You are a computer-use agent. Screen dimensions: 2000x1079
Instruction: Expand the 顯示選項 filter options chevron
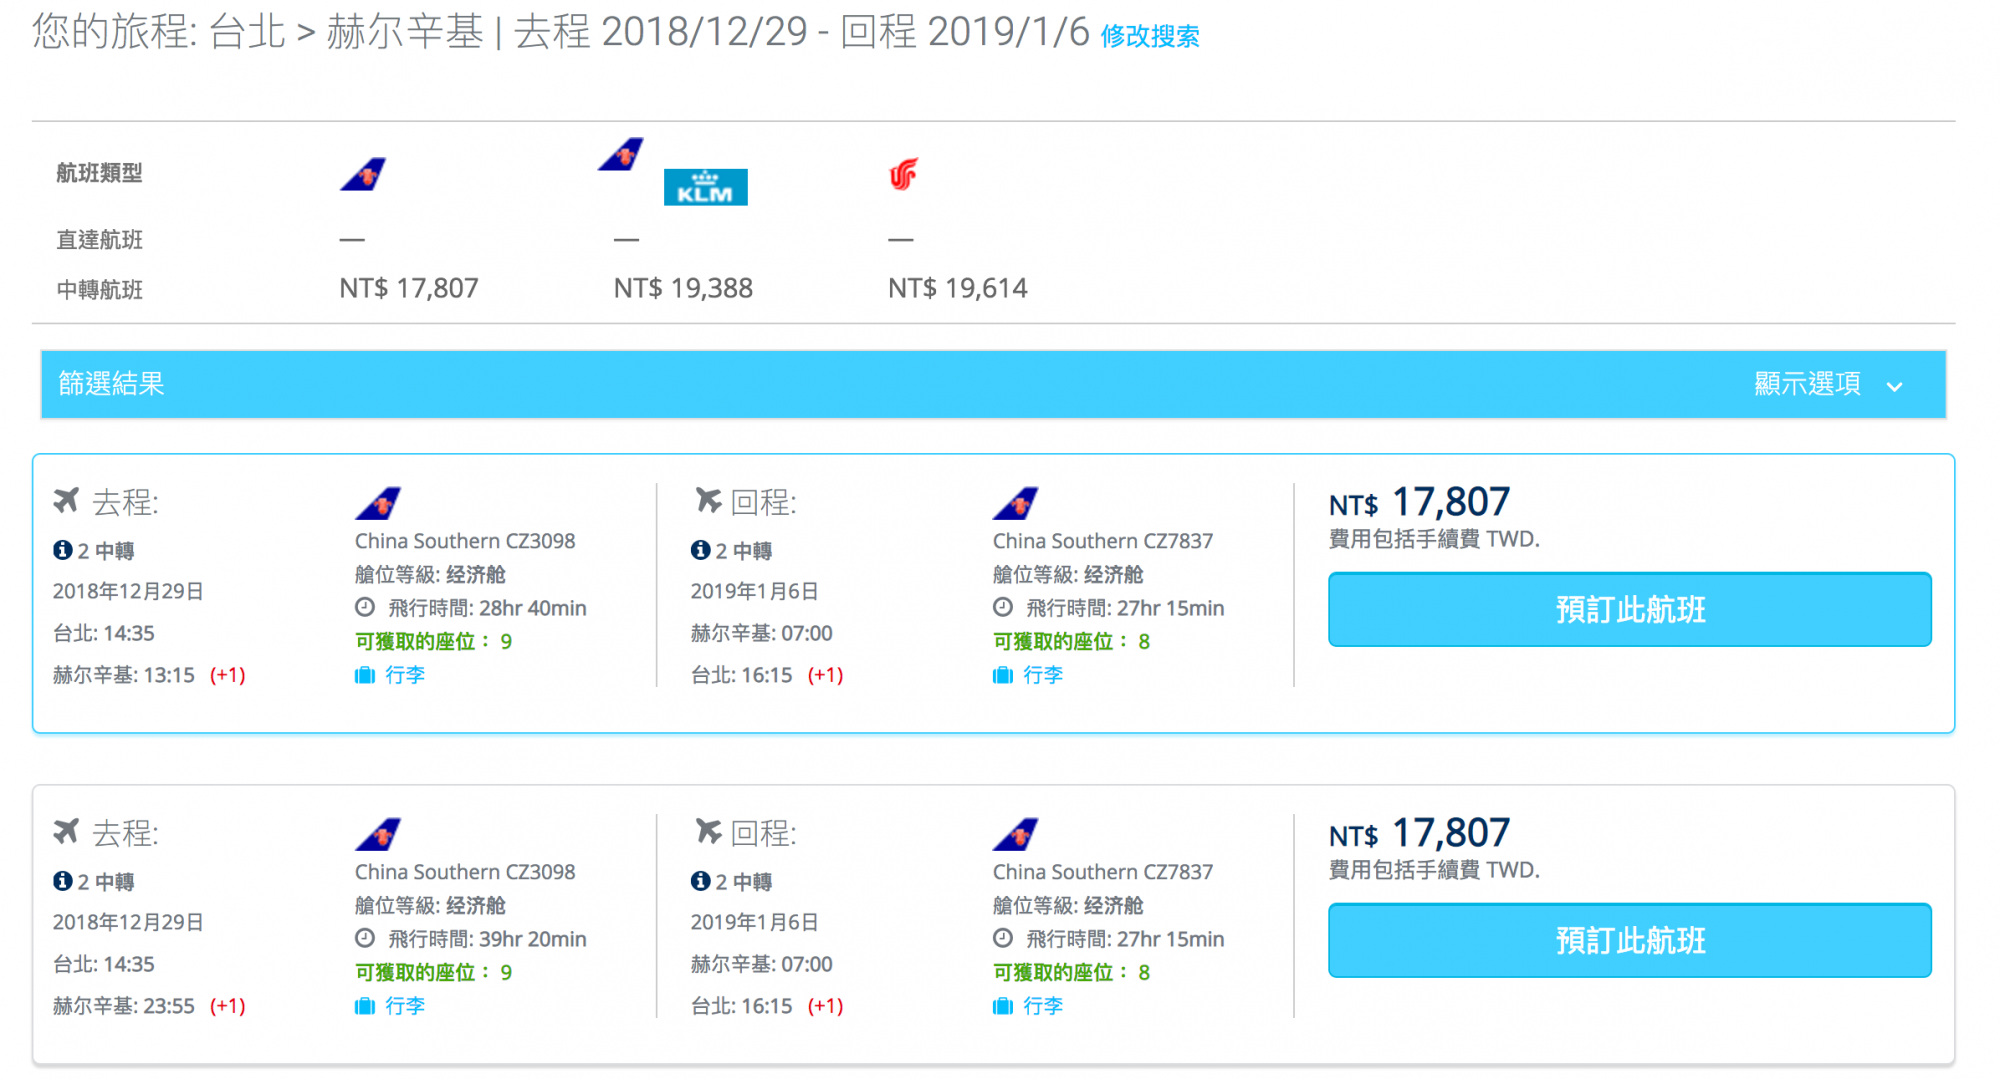[1894, 386]
